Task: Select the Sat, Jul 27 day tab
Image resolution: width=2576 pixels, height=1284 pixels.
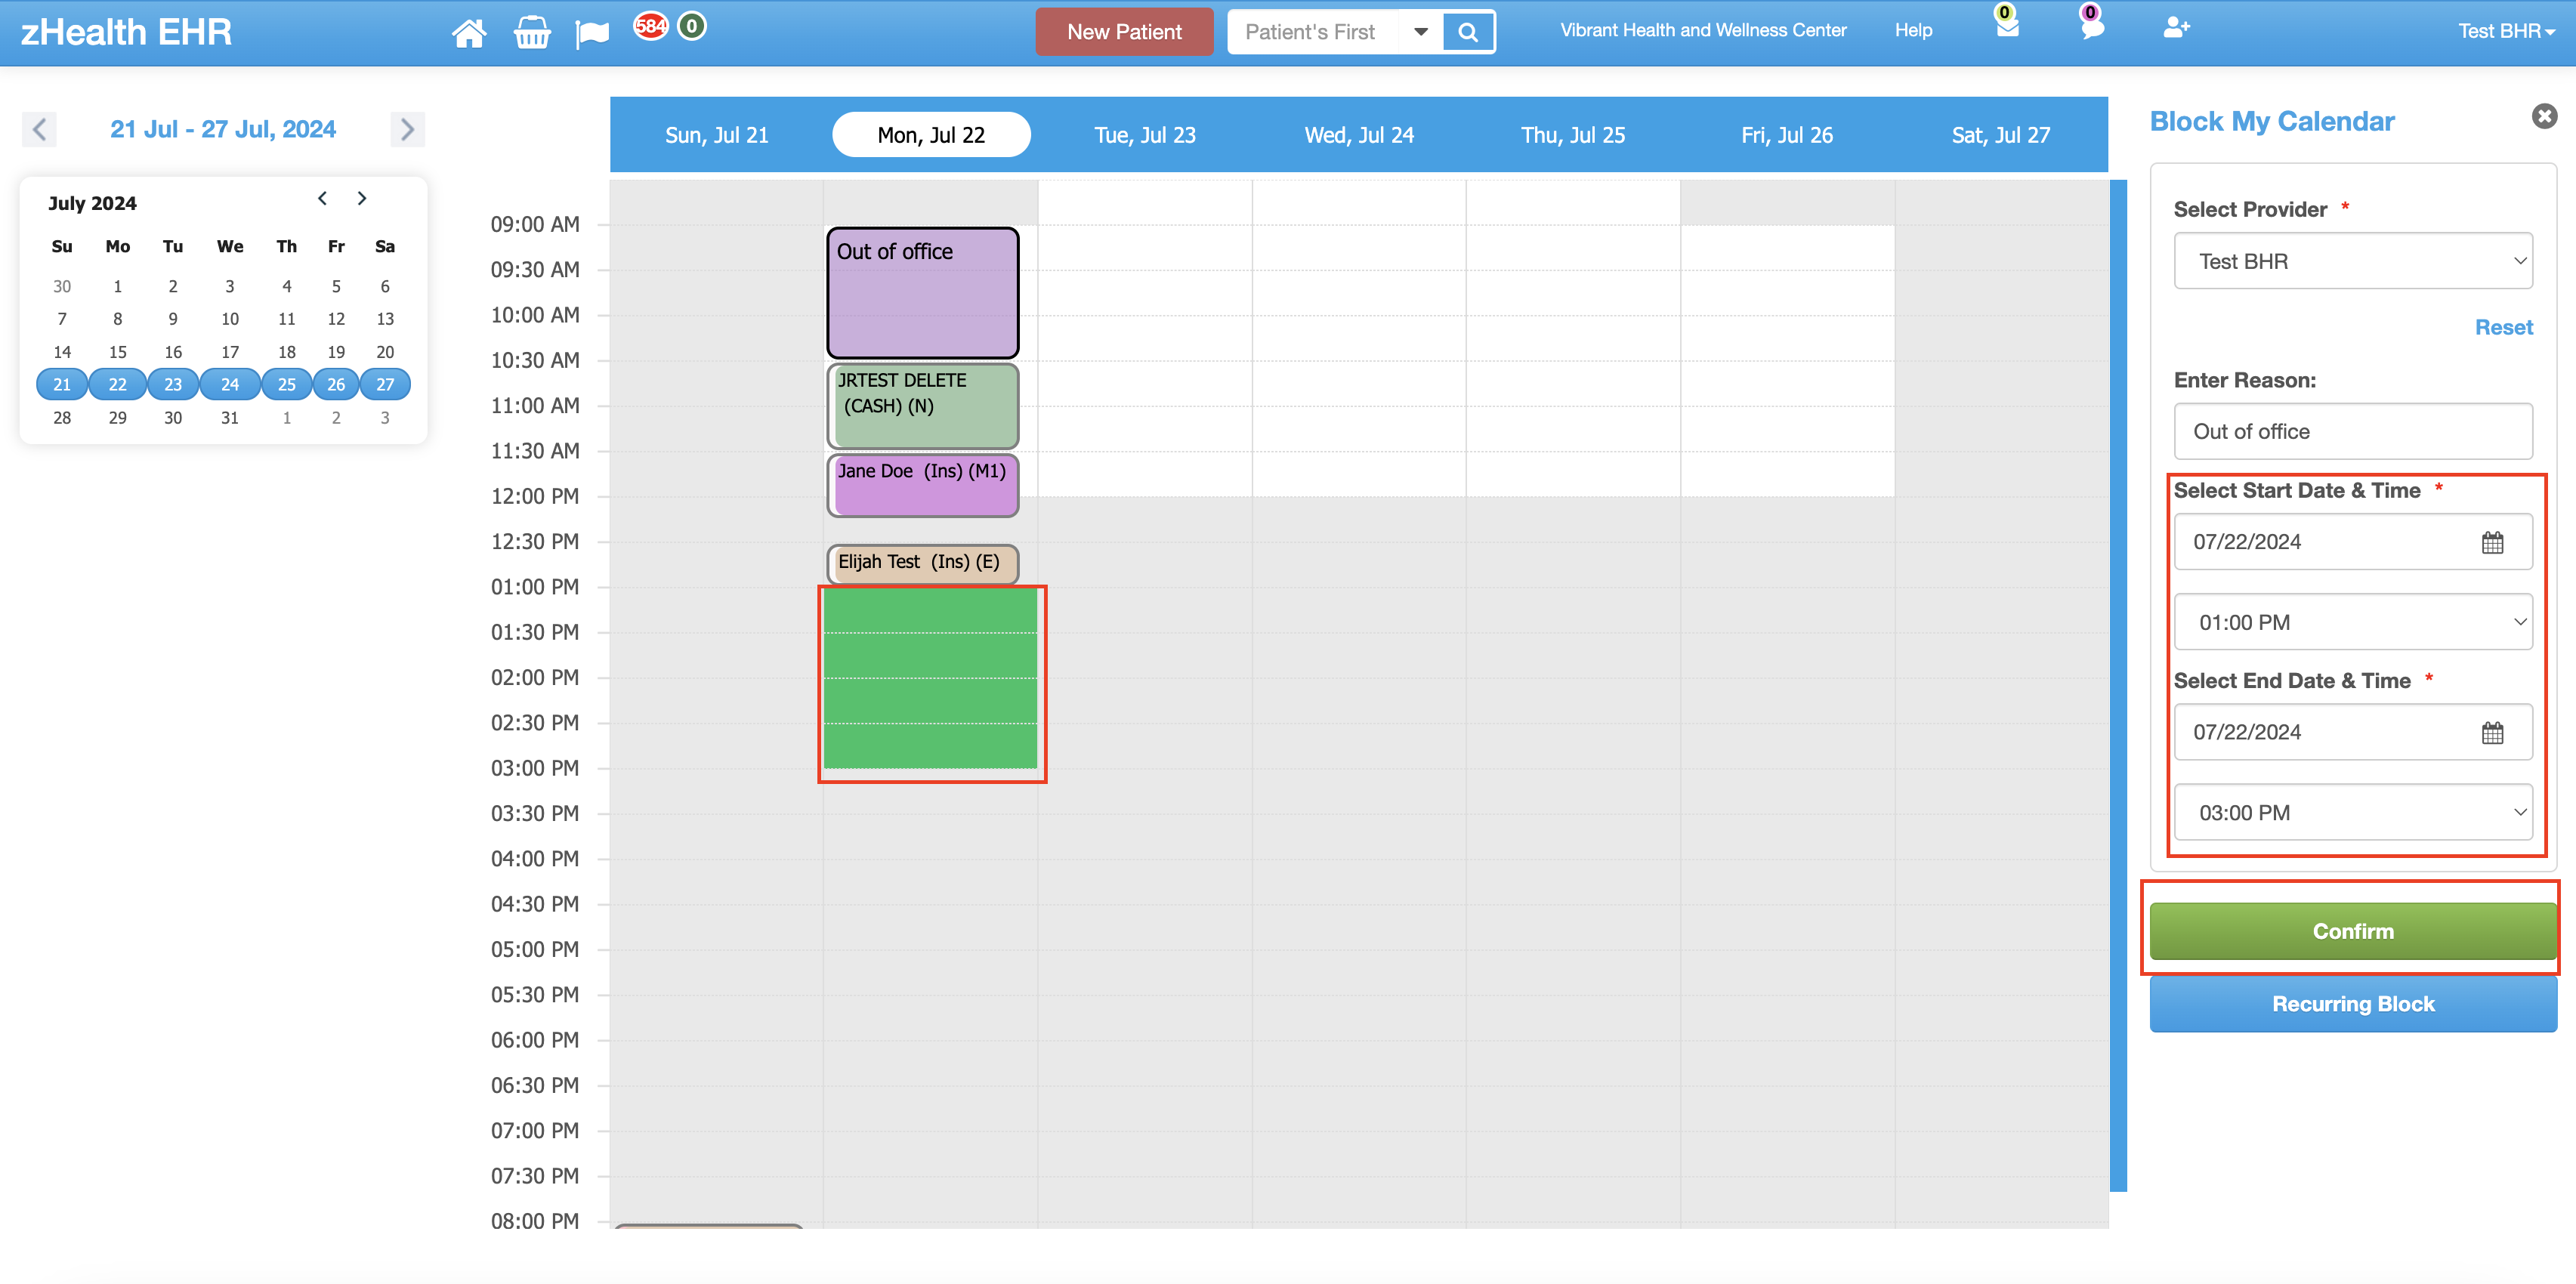Action: pyautogui.click(x=2001, y=135)
